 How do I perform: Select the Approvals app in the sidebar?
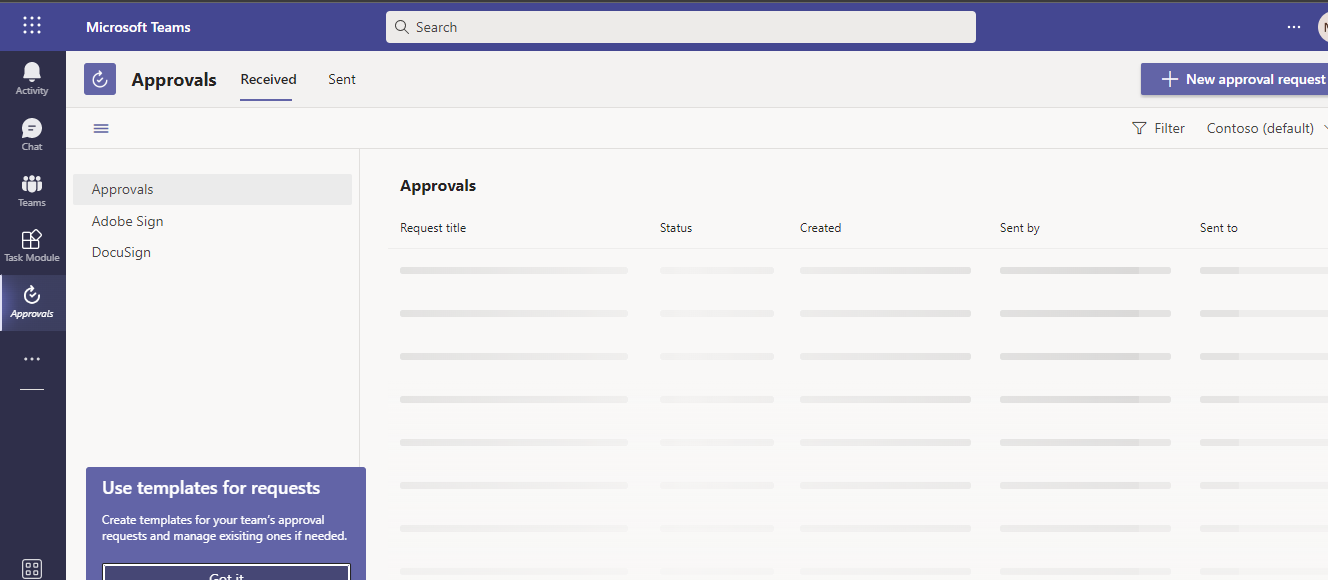pyautogui.click(x=32, y=302)
